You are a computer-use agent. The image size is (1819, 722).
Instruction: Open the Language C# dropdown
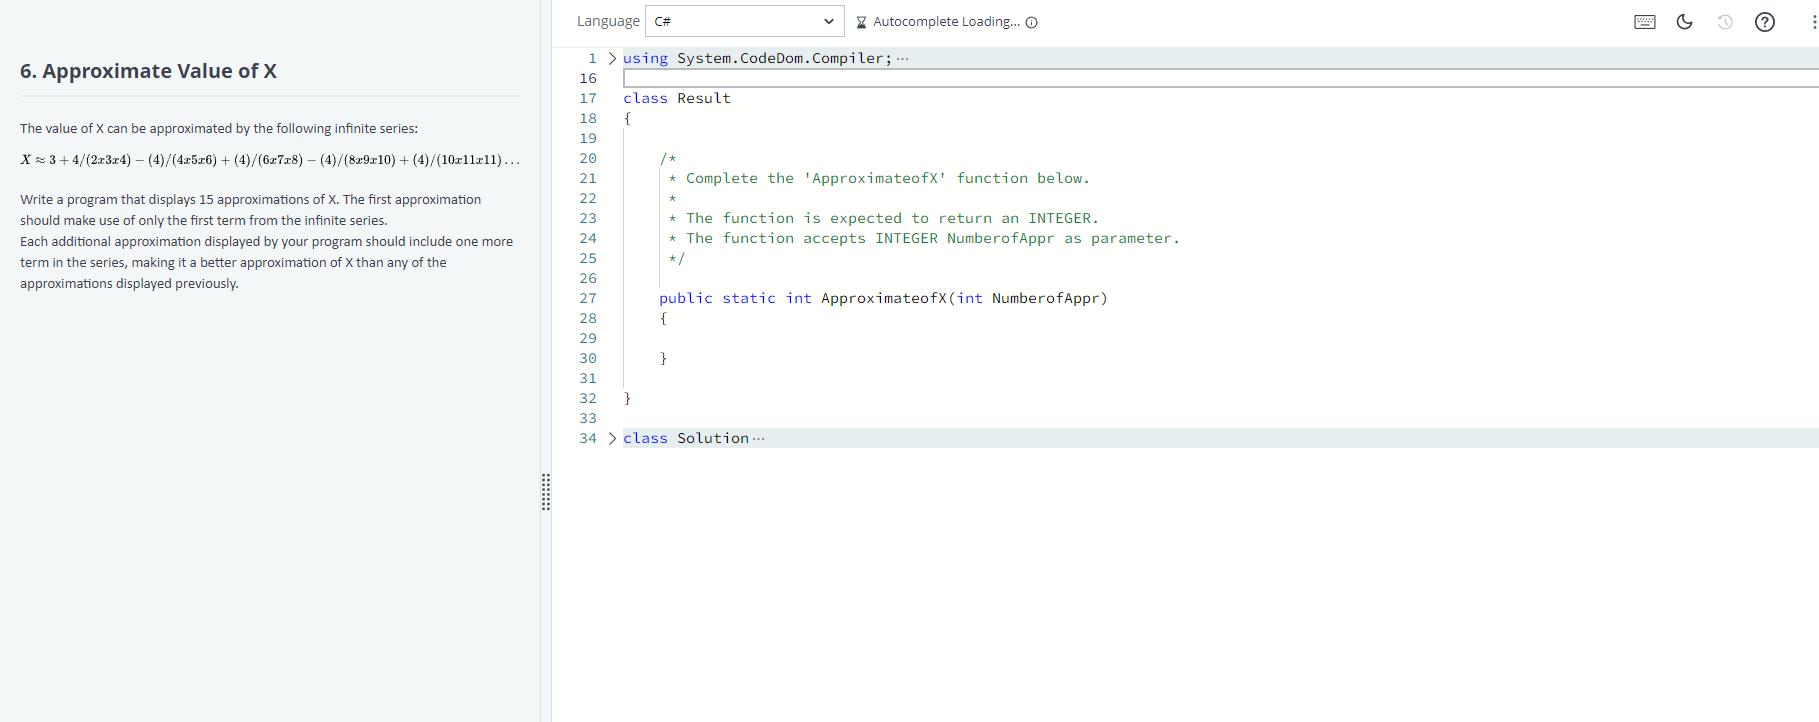pos(745,21)
